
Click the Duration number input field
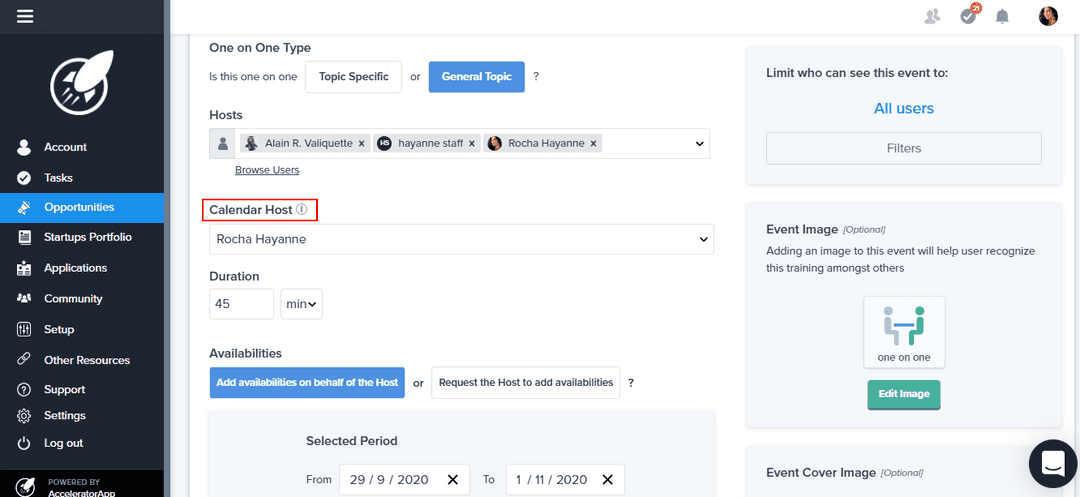(x=241, y=304)
